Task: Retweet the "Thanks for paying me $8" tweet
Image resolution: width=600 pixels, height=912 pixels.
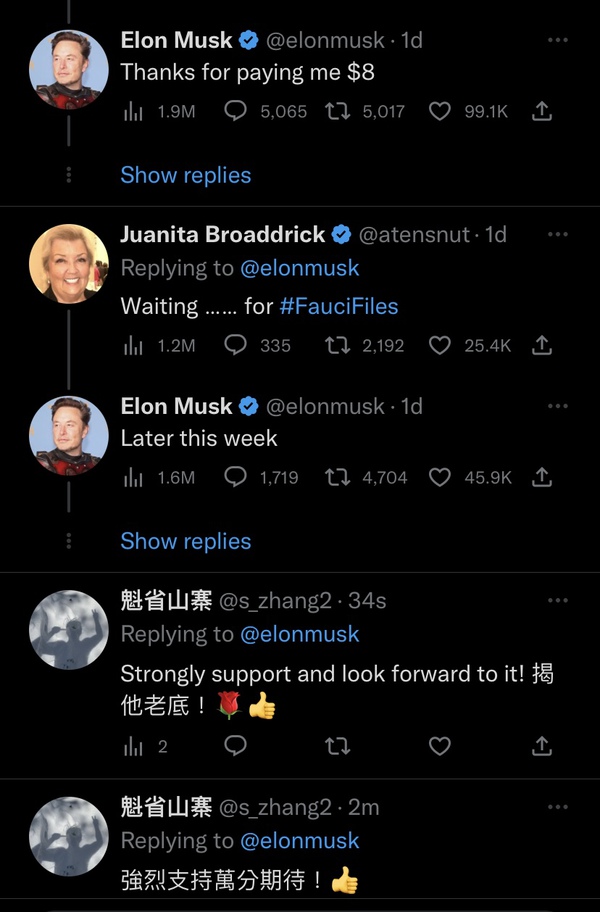Action: coord(339,112)
